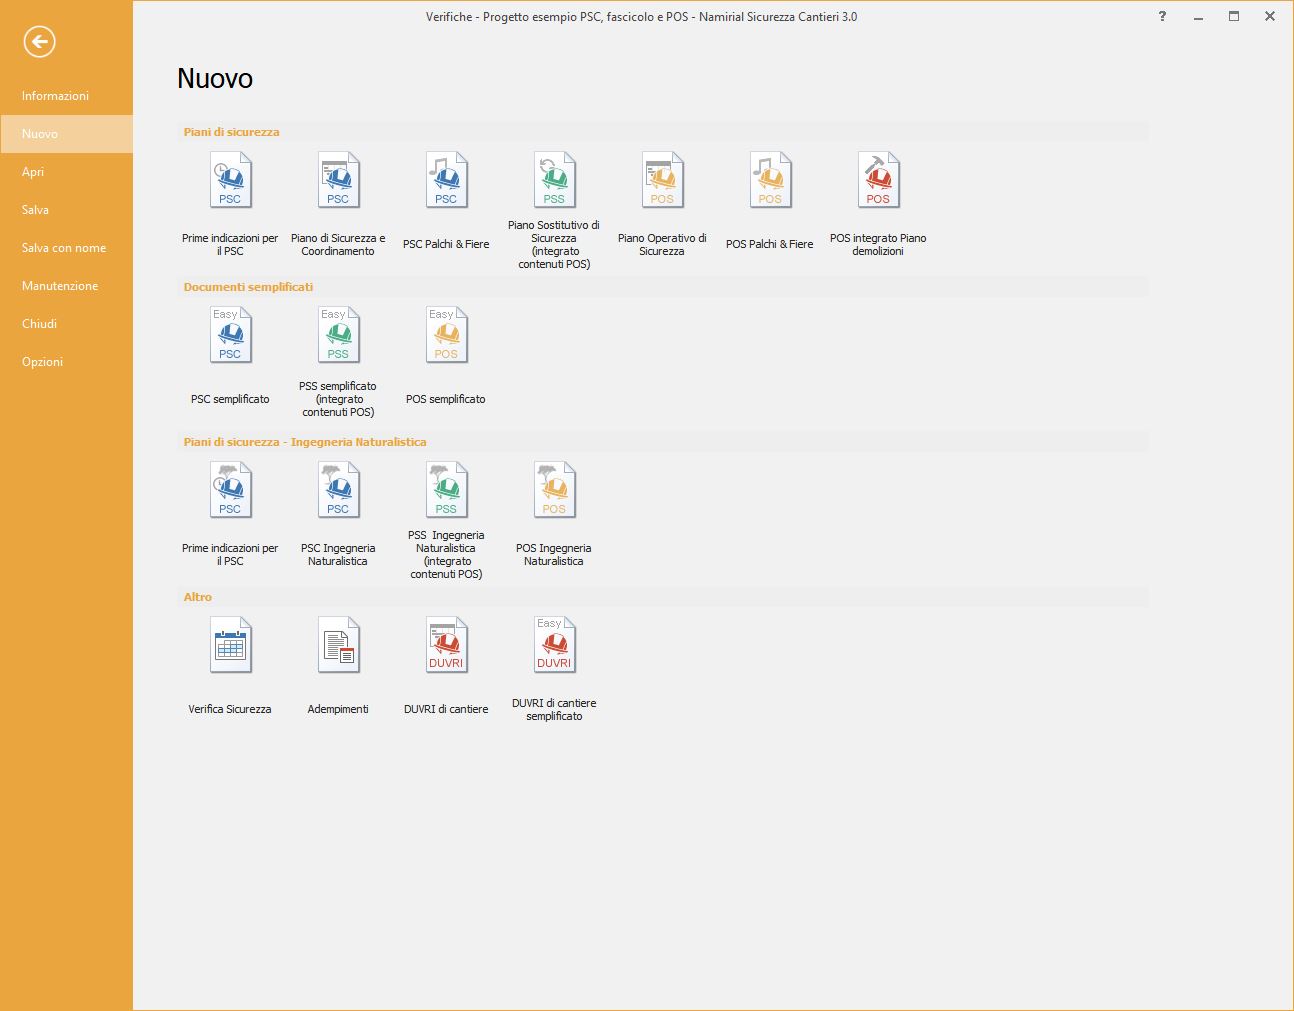Open PSC Ingegneria Naturalistica template
1294x1011 pixels.
(x=338, y=491)
